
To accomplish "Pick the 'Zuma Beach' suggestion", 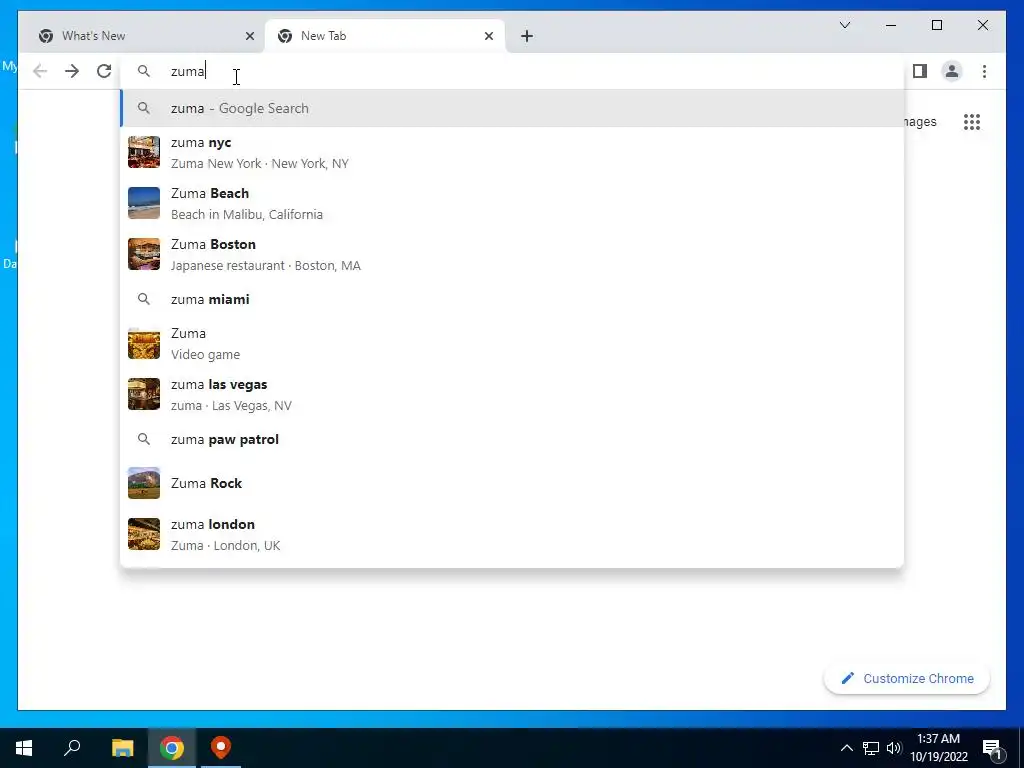I will [512, 203].
